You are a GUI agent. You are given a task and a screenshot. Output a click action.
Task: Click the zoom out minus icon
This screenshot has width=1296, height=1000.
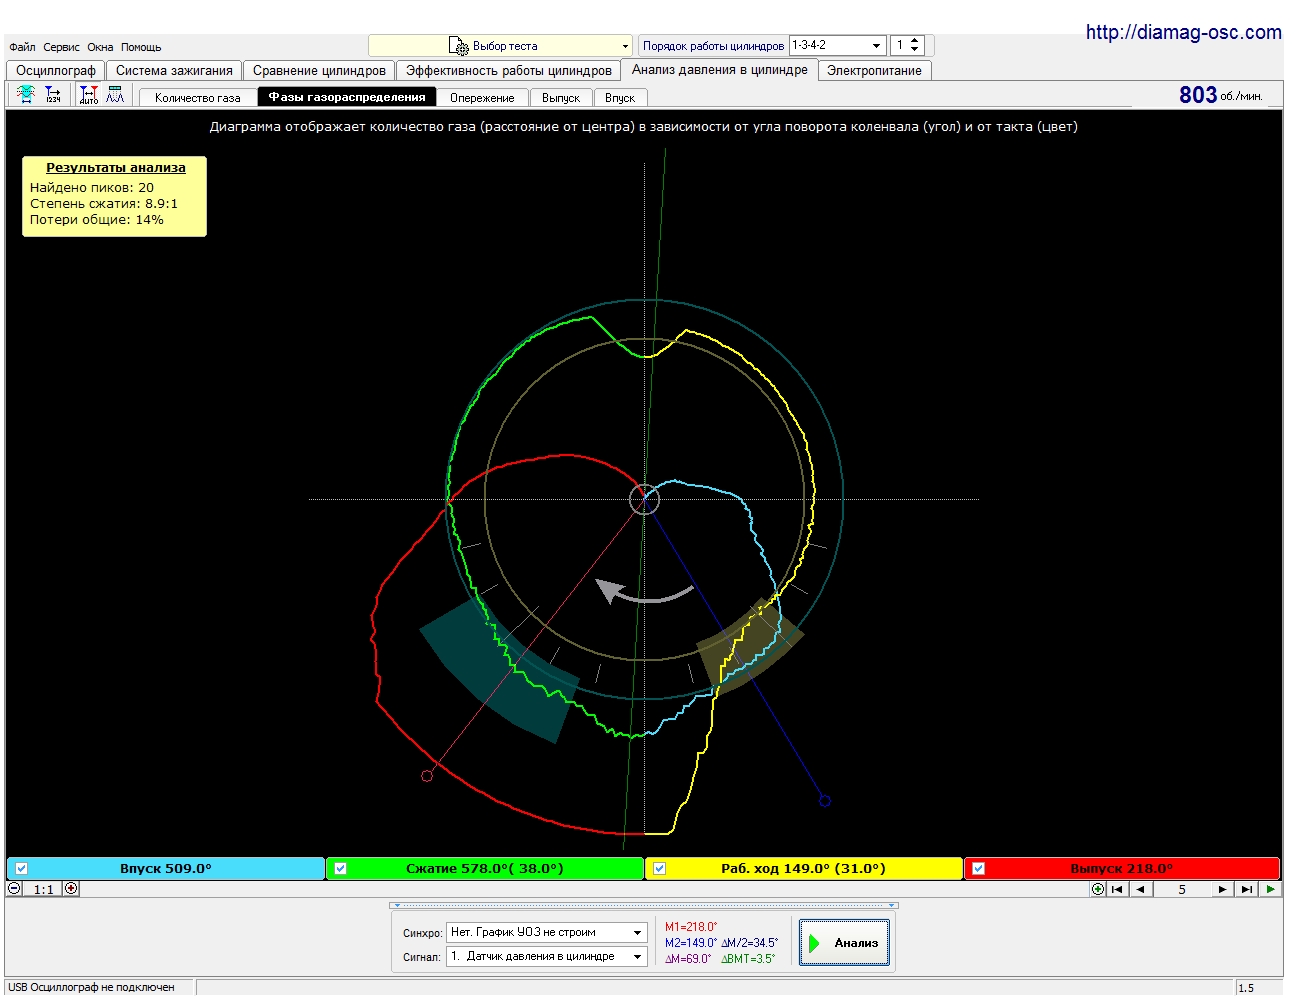click(x=14, y=888)
